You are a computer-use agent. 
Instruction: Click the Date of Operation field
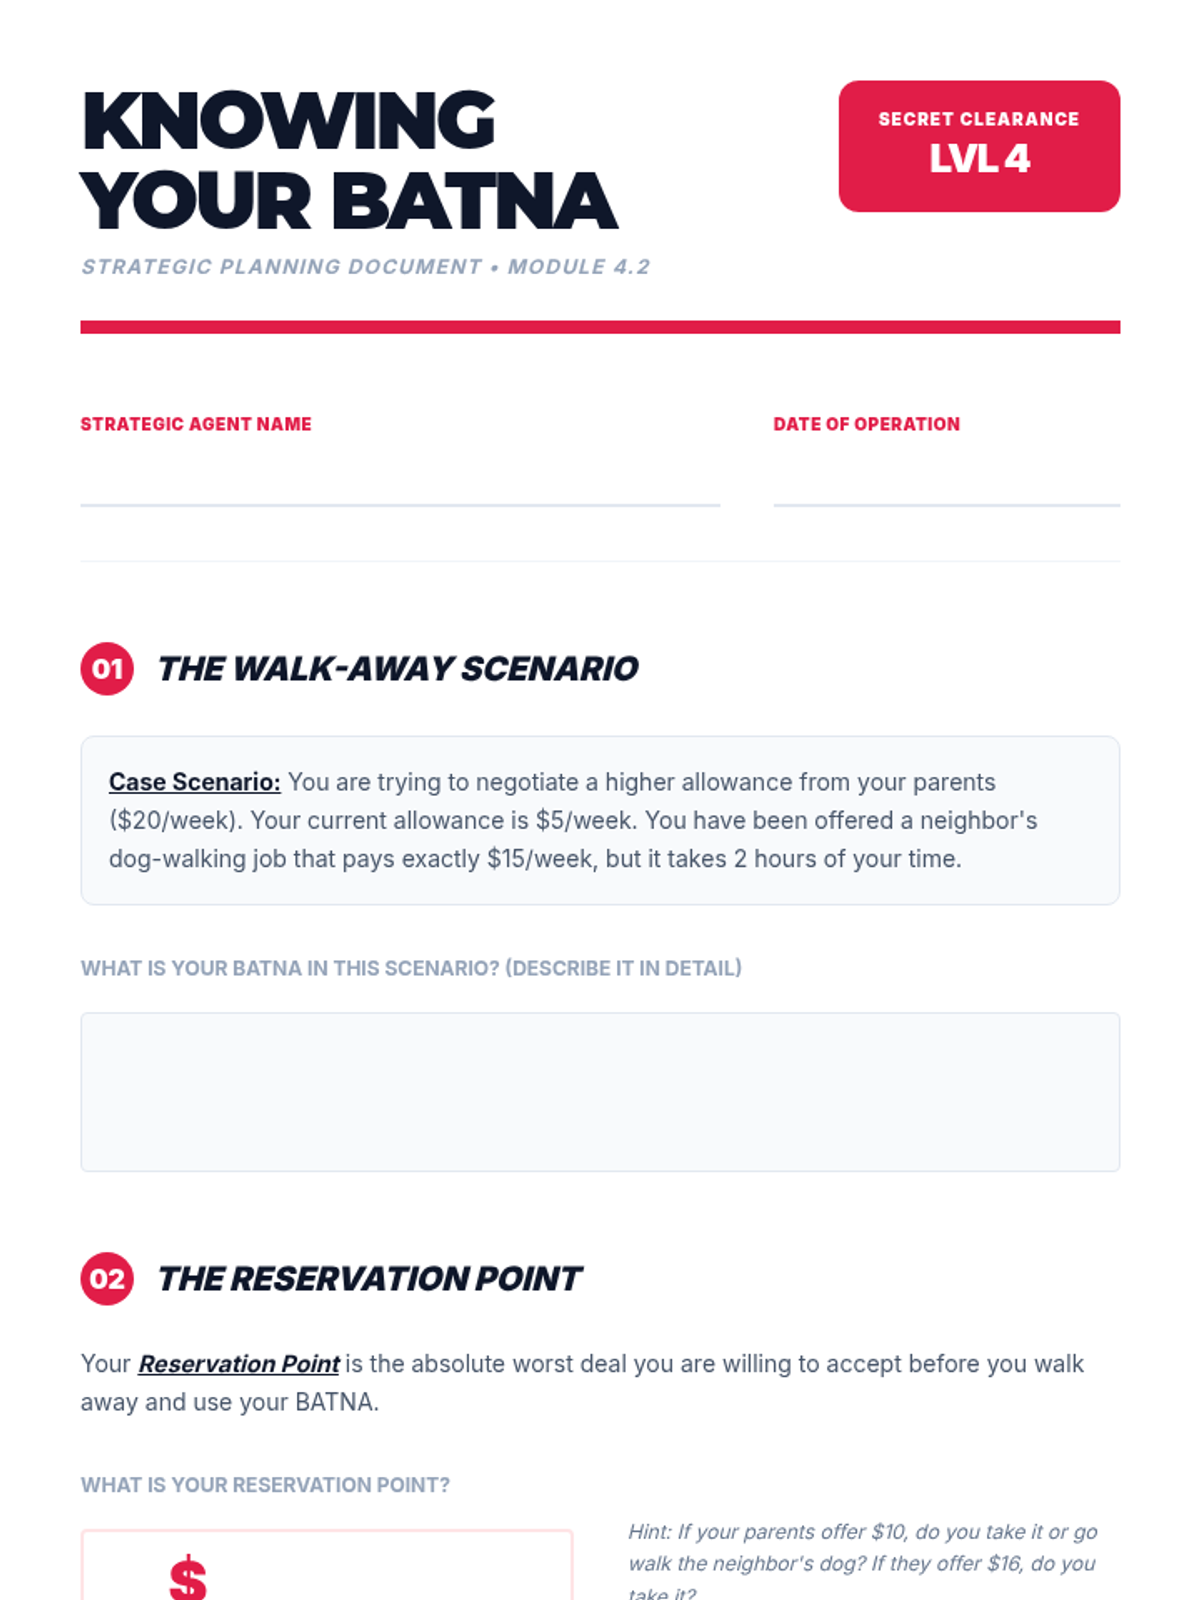(946, 480)
